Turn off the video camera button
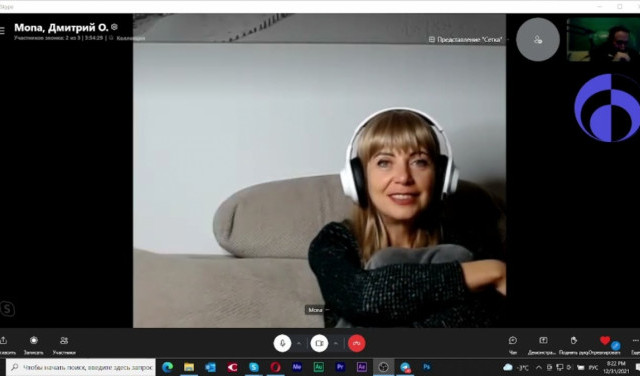640x376 pixels. click(x=319, y=343)
